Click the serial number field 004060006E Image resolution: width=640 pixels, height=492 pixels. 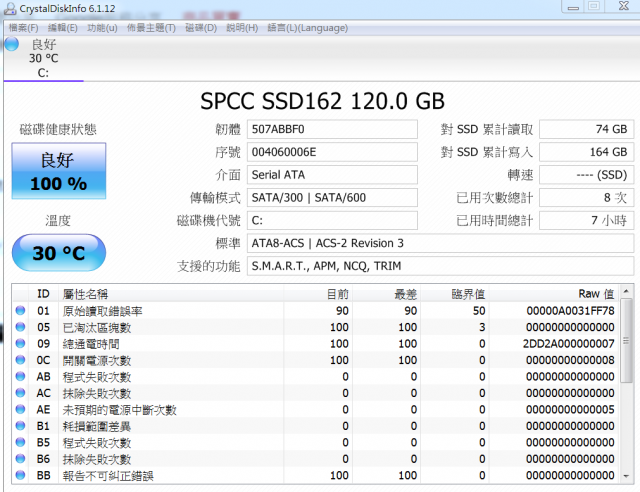coord(332,152)
